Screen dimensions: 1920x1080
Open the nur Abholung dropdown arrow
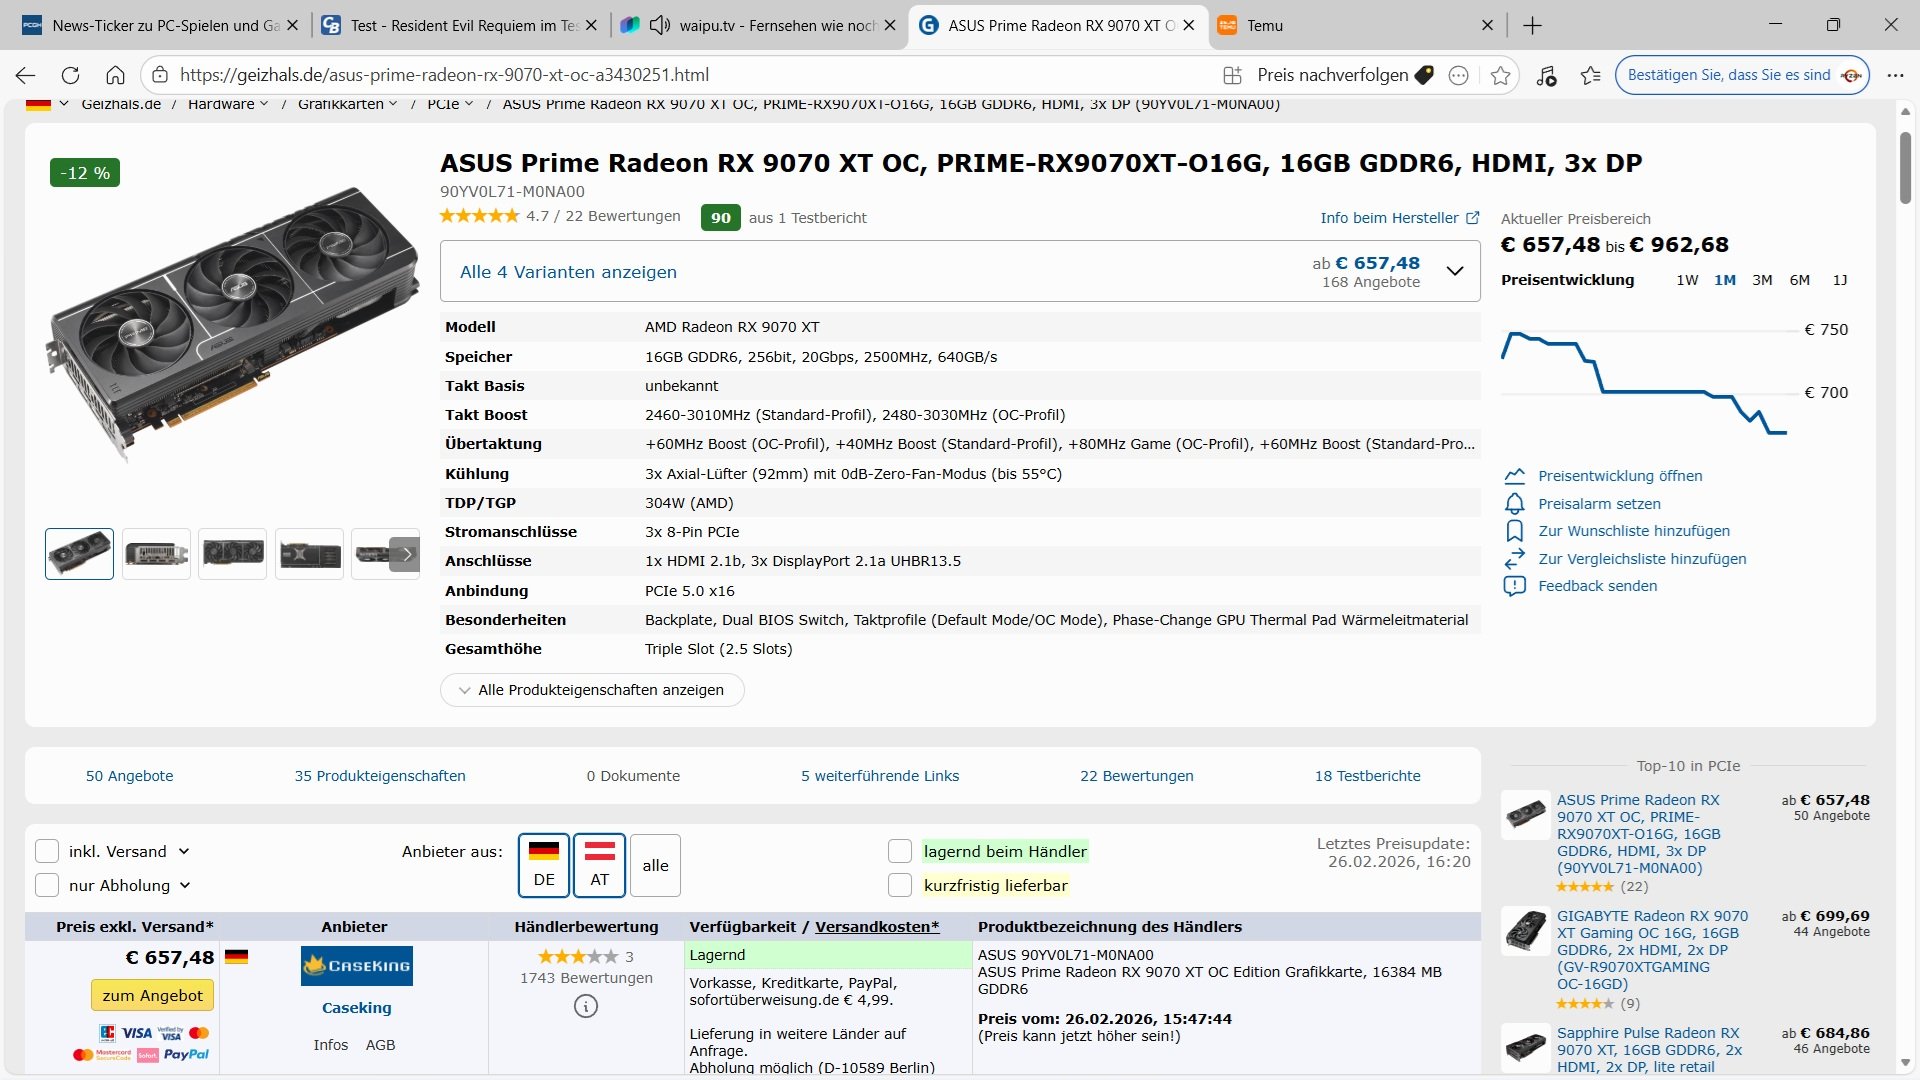tap(185, 885)
